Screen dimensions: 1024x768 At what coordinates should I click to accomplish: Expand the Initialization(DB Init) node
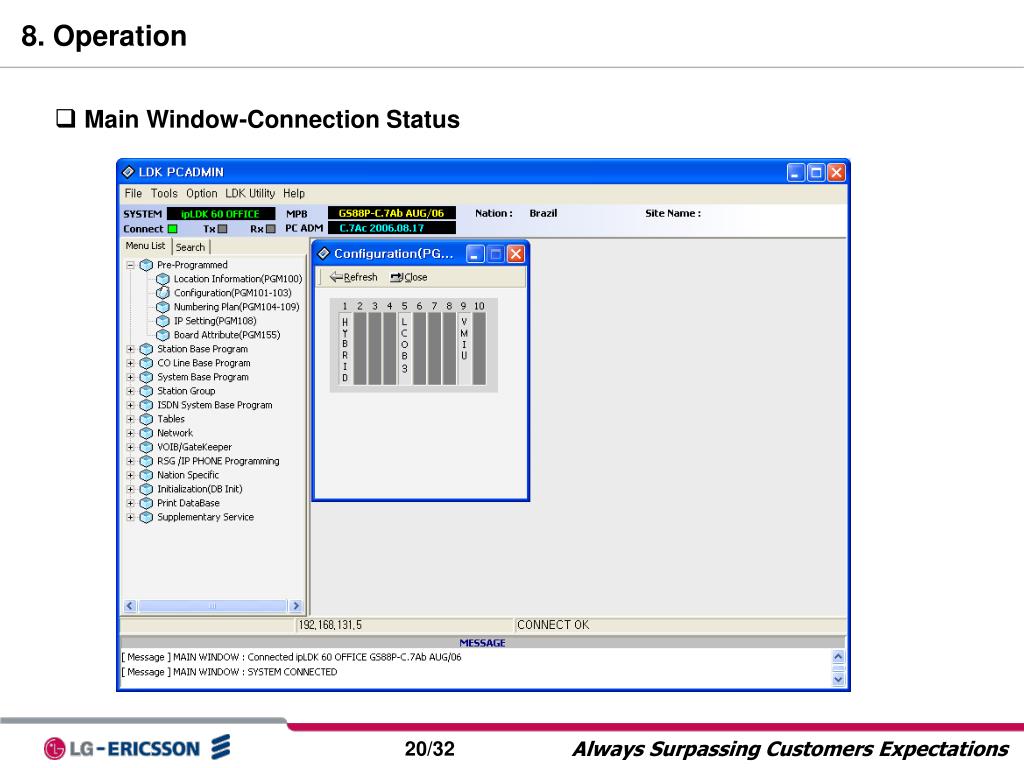click(130, 489)
